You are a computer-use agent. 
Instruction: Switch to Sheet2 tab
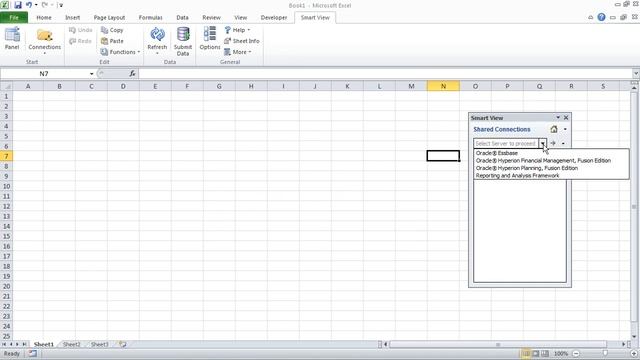pyautogui.click(x=71, y=344)
